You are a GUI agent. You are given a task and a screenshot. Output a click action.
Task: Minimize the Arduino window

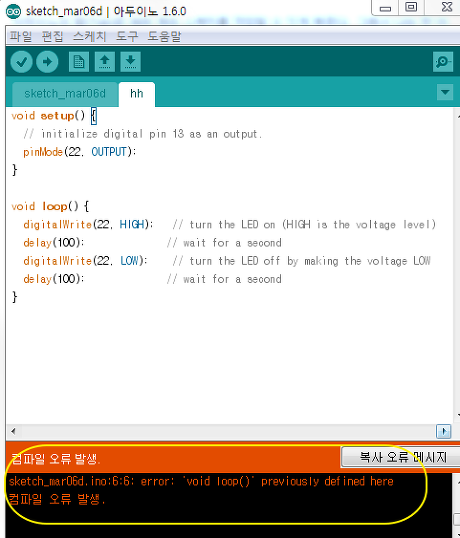(385, 8)
